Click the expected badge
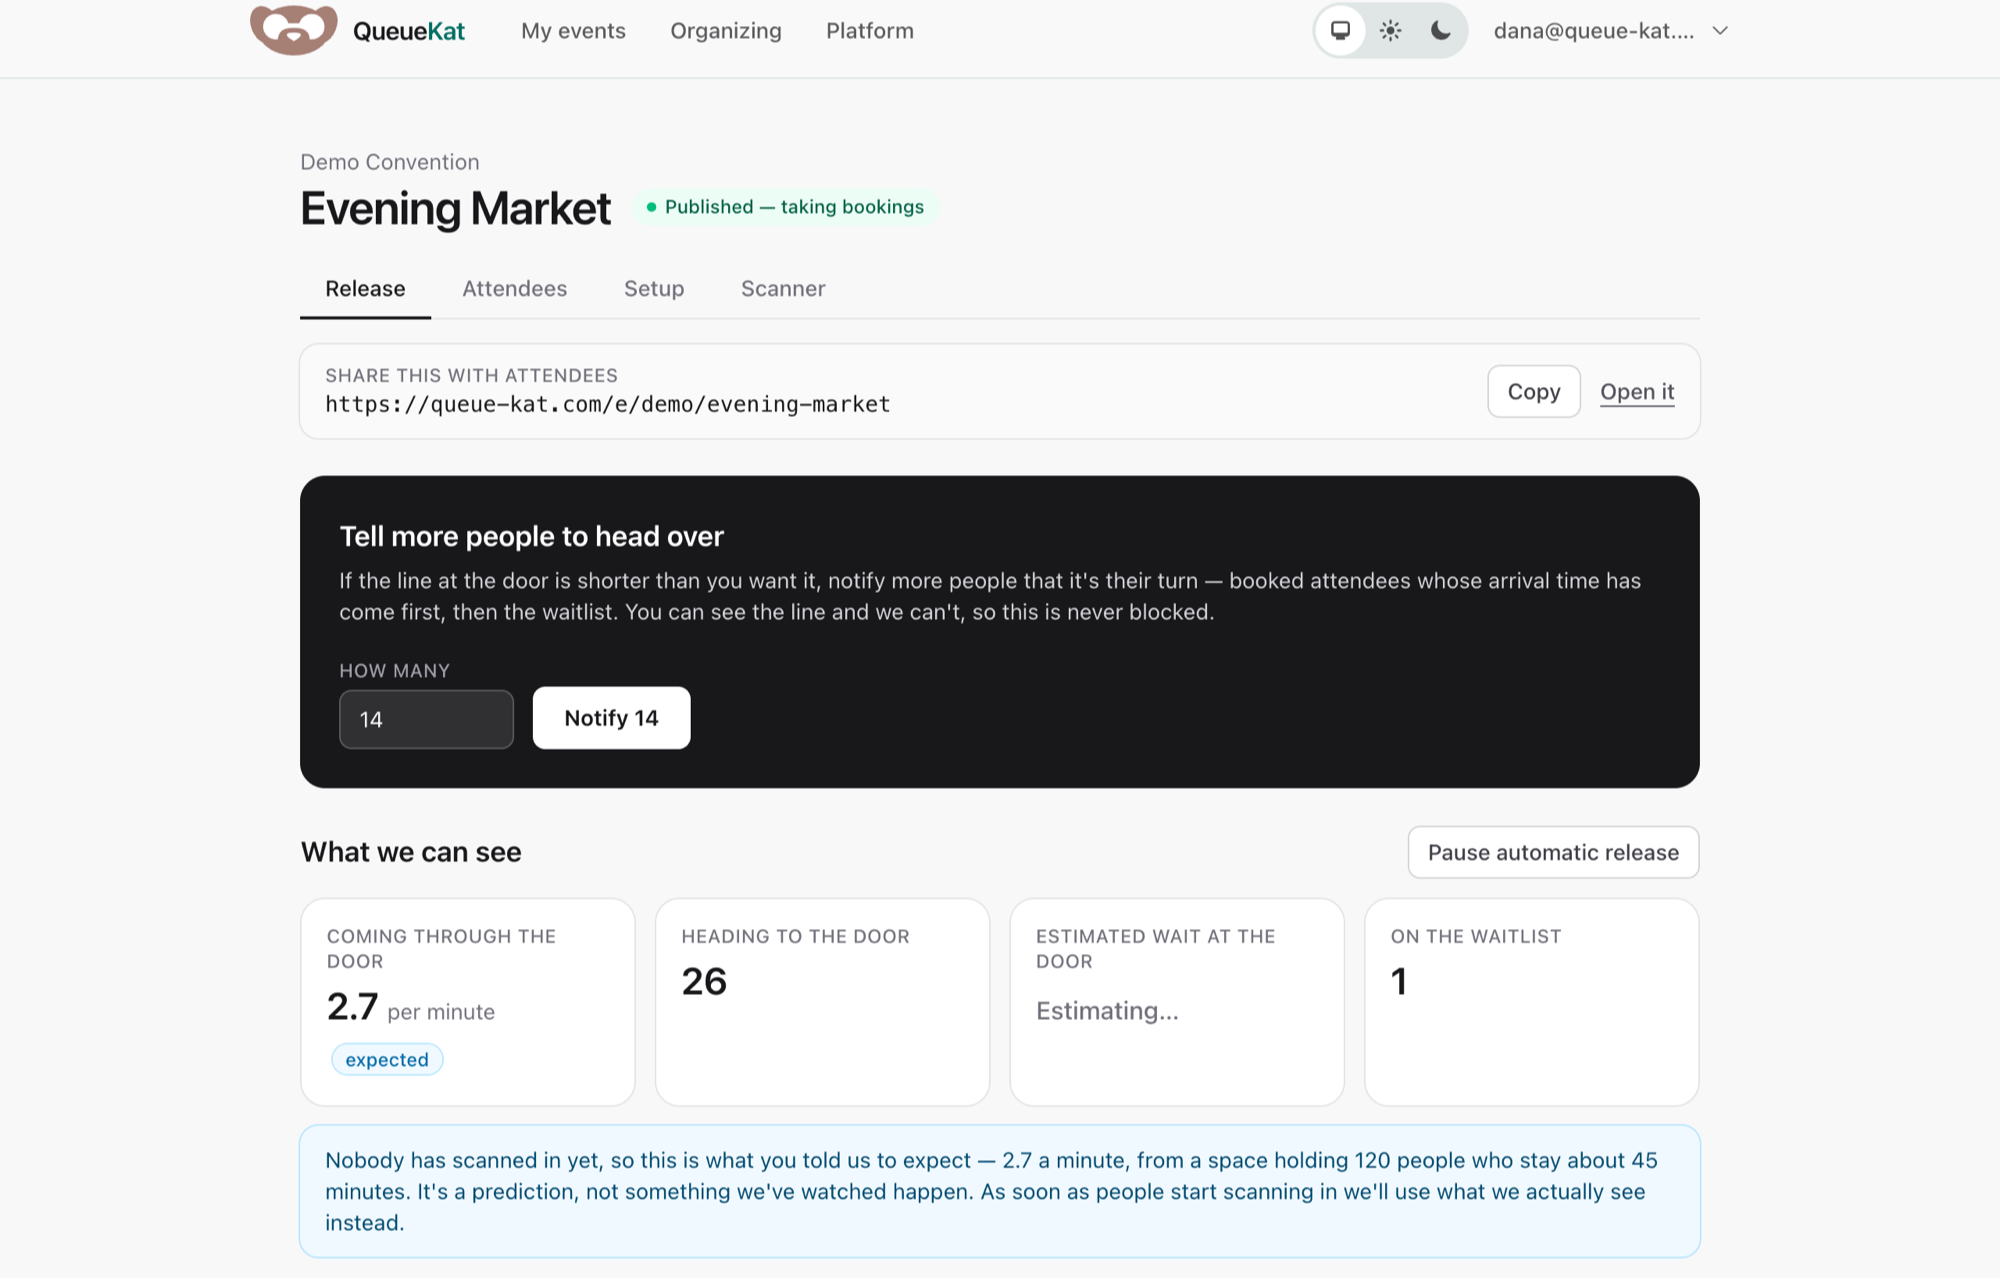The image size is (2000, 1278). (x=387, y=1060)
